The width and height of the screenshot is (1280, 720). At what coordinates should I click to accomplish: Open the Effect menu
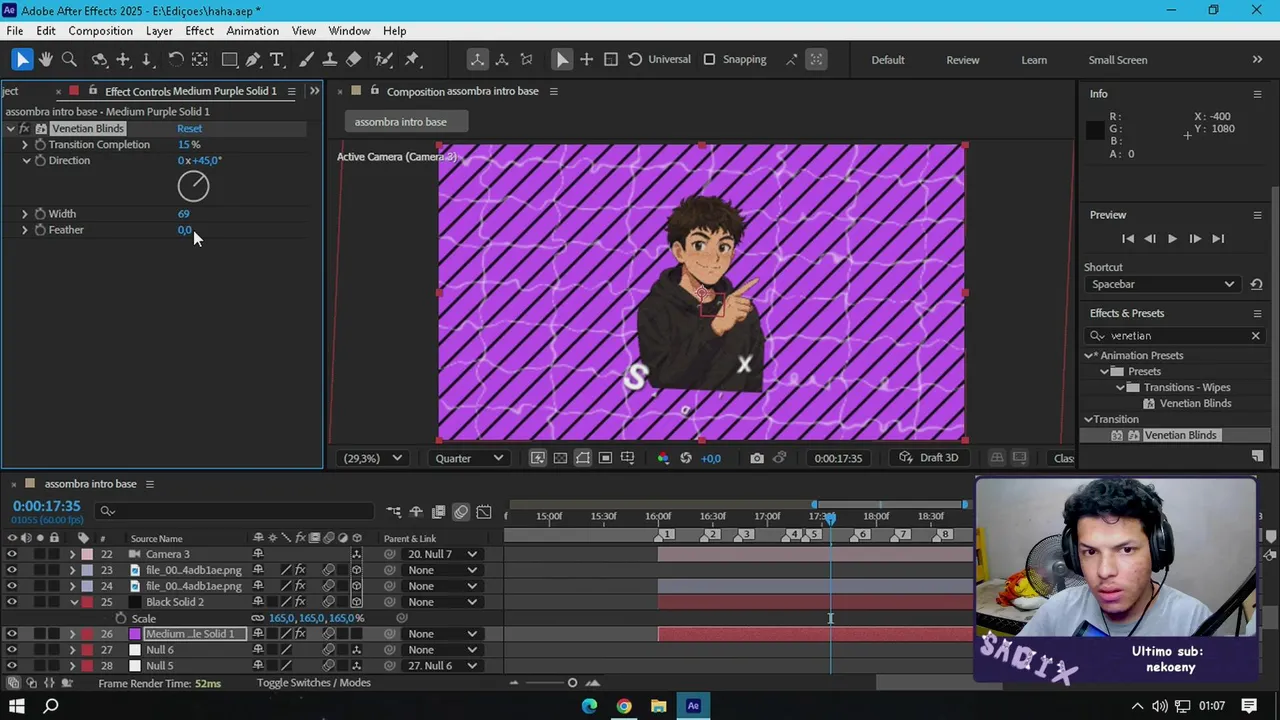[x=199, y=31]
